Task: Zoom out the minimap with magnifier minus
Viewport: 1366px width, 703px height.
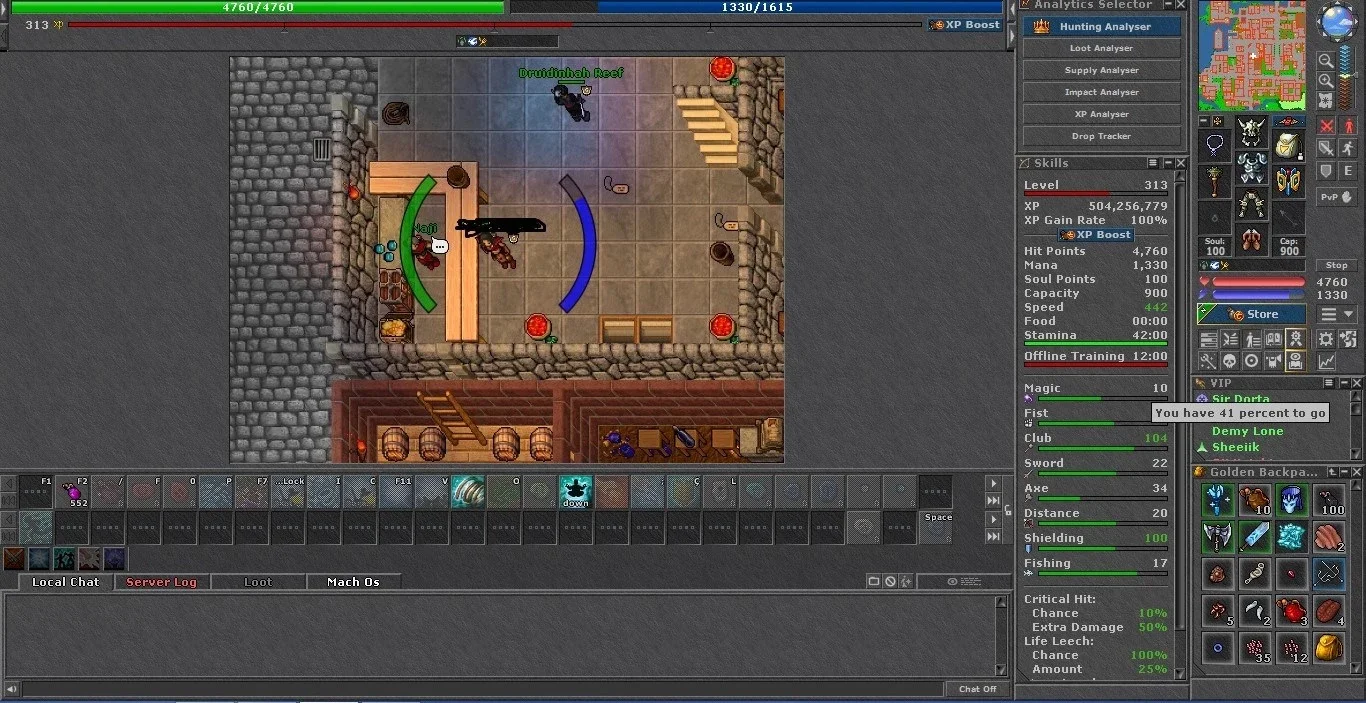Action: point(1326,60)
